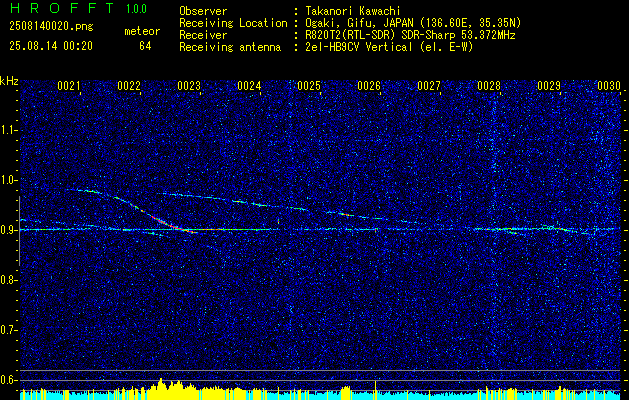Click the 0.7 kHz axis label
The height and width of the screenshot is (400, 629).
[9, 330]
